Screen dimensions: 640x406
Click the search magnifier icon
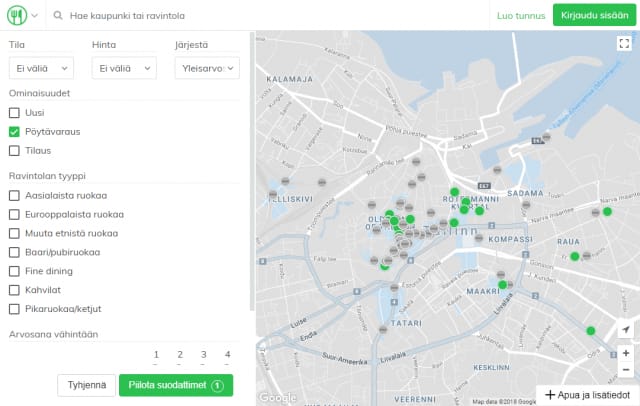coord(58,16)
